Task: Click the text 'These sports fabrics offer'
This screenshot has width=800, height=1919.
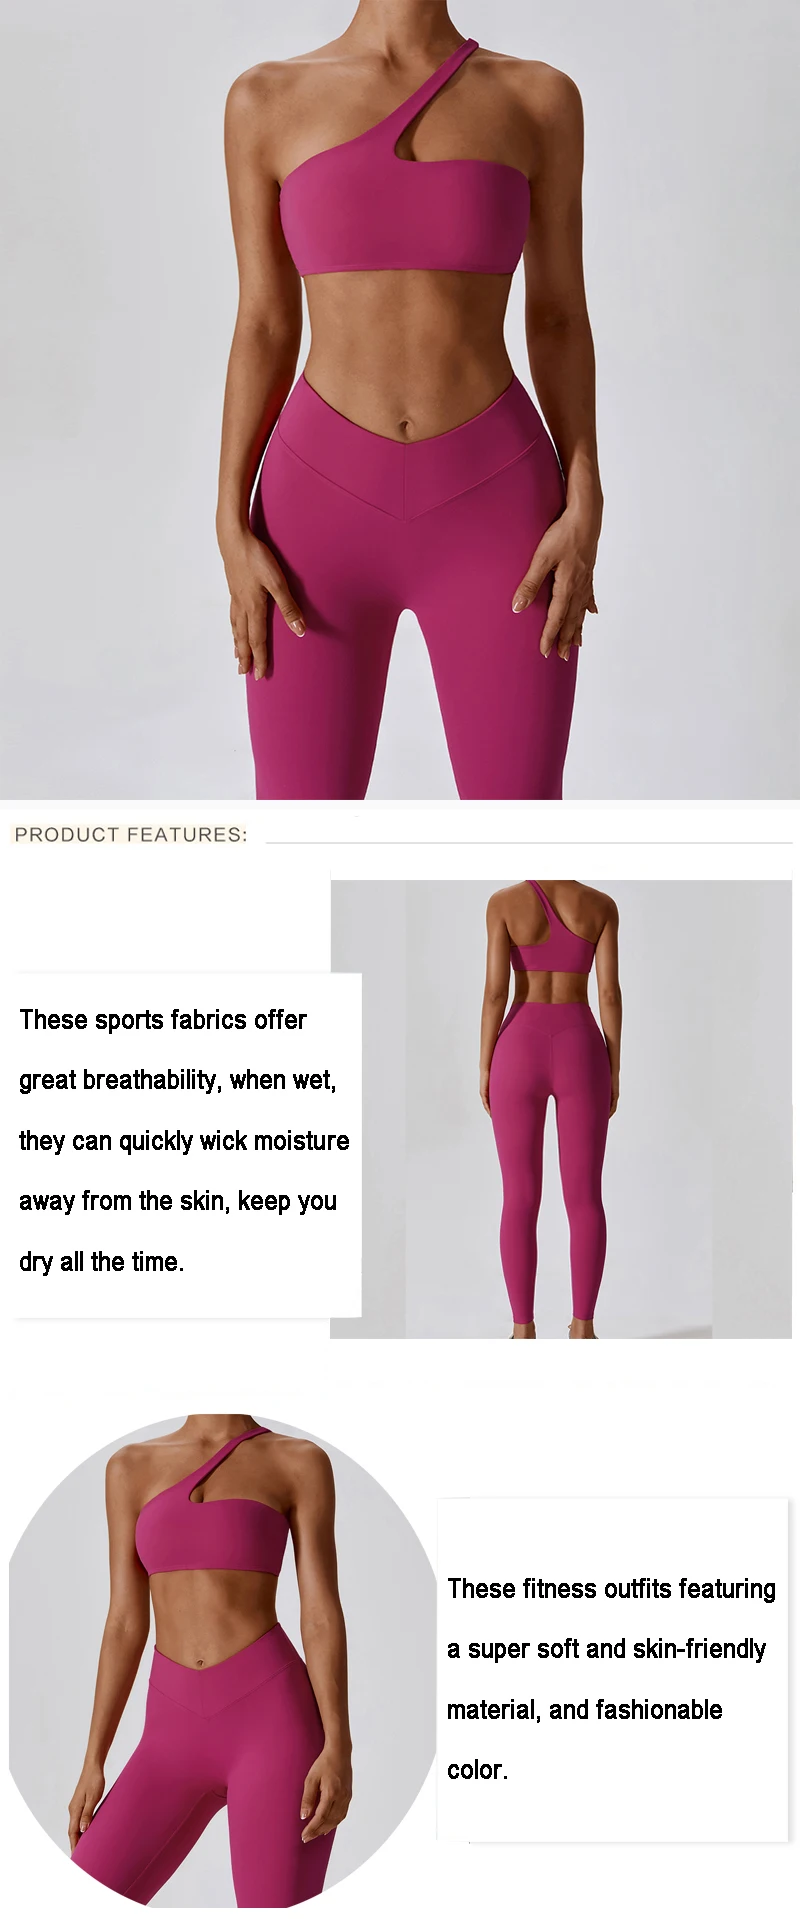Action: pos(163,1020)
